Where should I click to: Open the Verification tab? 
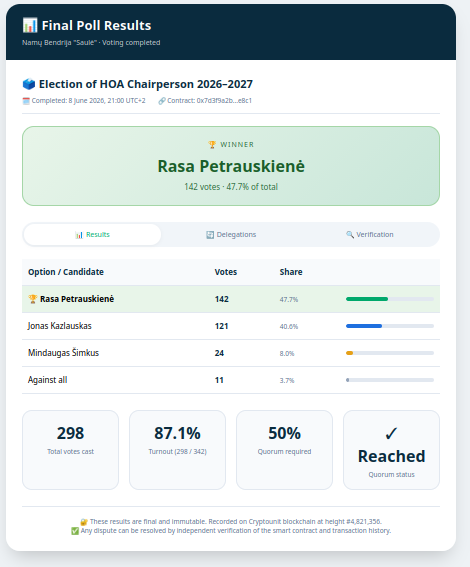(x=369, y=235)
